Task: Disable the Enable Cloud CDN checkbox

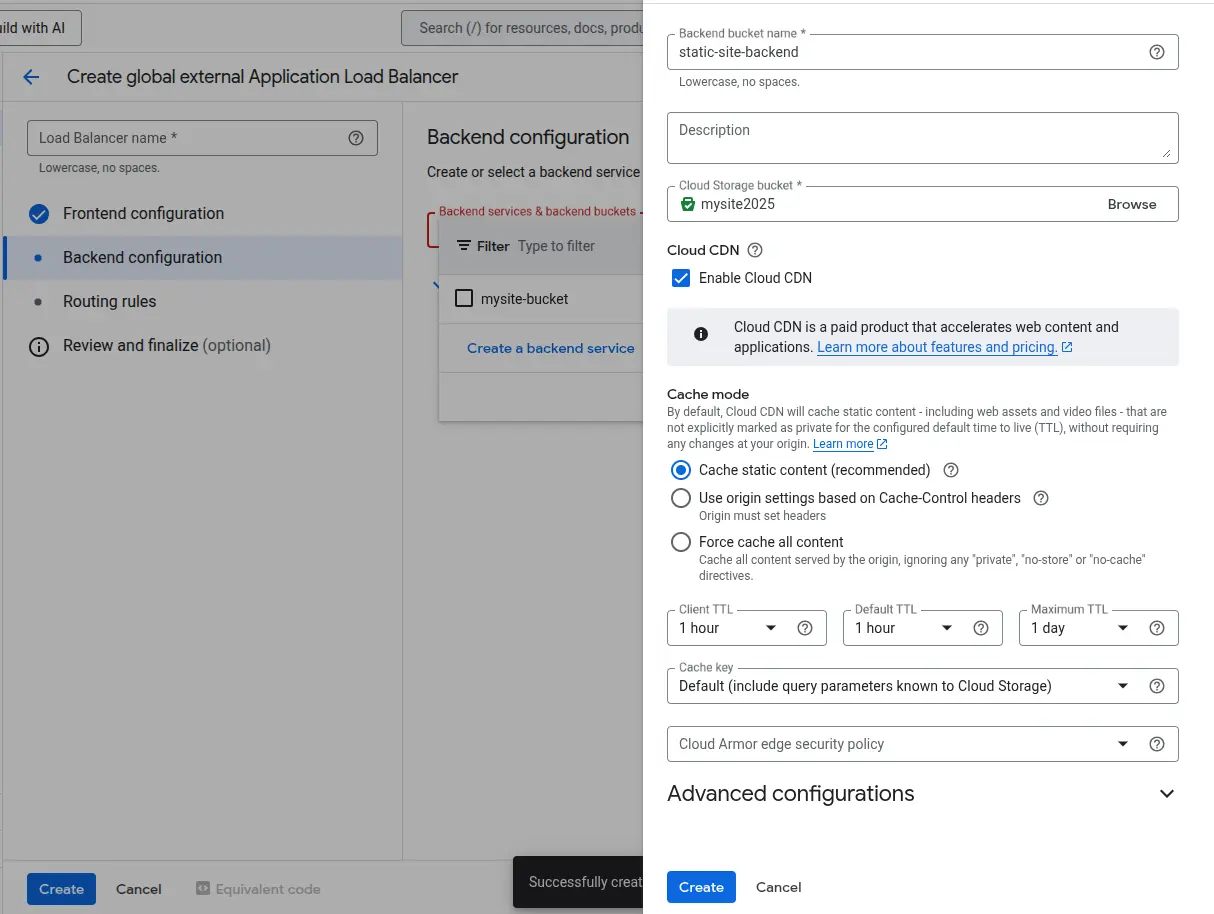Action: point(681,278)
